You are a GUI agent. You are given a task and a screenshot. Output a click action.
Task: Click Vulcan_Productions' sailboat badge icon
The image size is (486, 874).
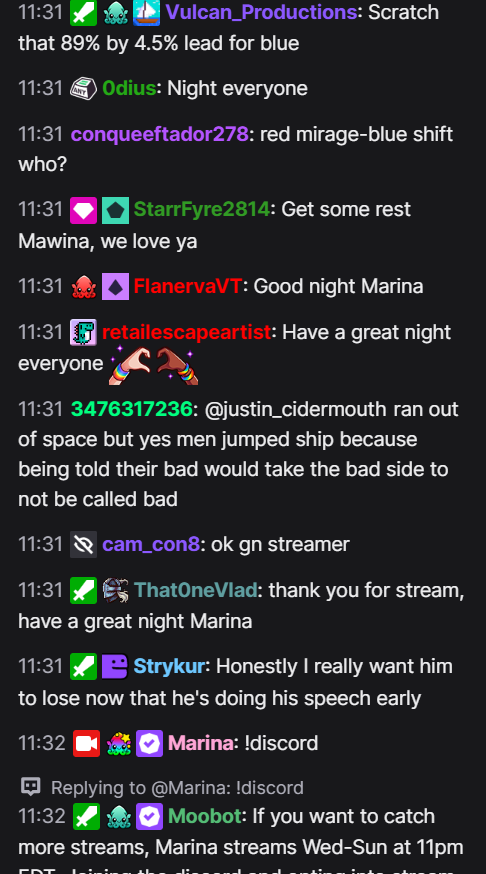click(x=147, y=12)
